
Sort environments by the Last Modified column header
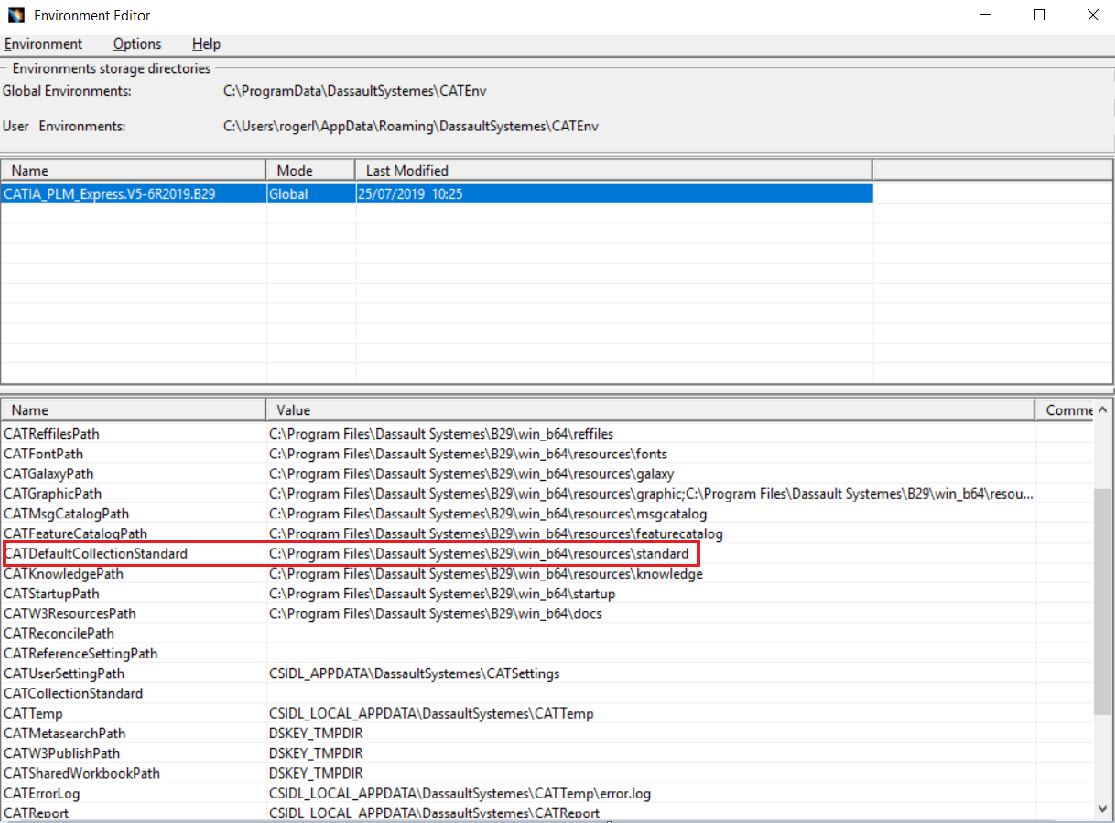[x=613, y=171]
